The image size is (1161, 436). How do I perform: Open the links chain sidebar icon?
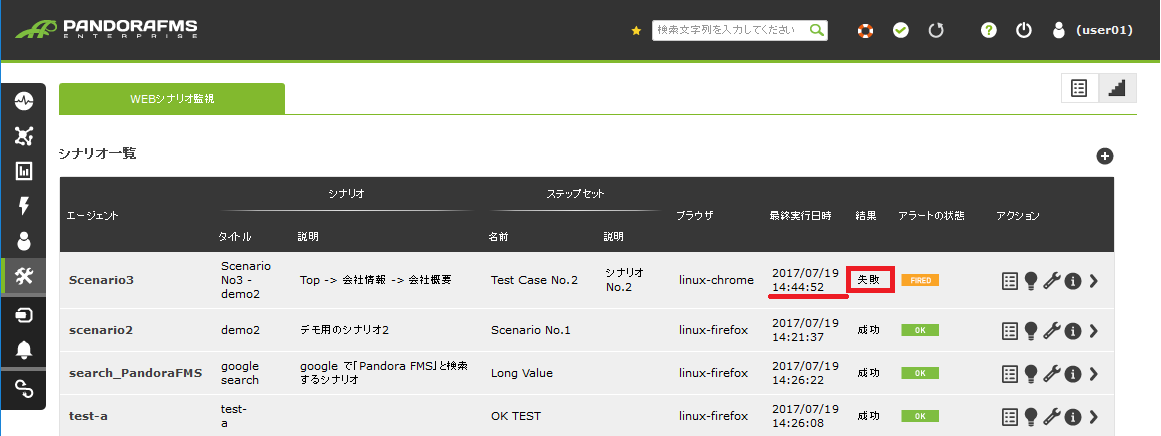(24, 387)
